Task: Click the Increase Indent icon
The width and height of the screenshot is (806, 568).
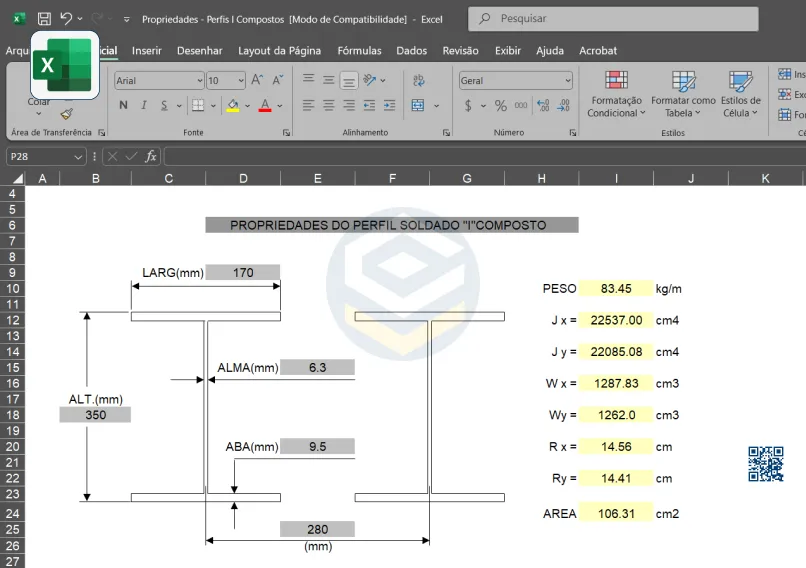Action: [389, 105]
